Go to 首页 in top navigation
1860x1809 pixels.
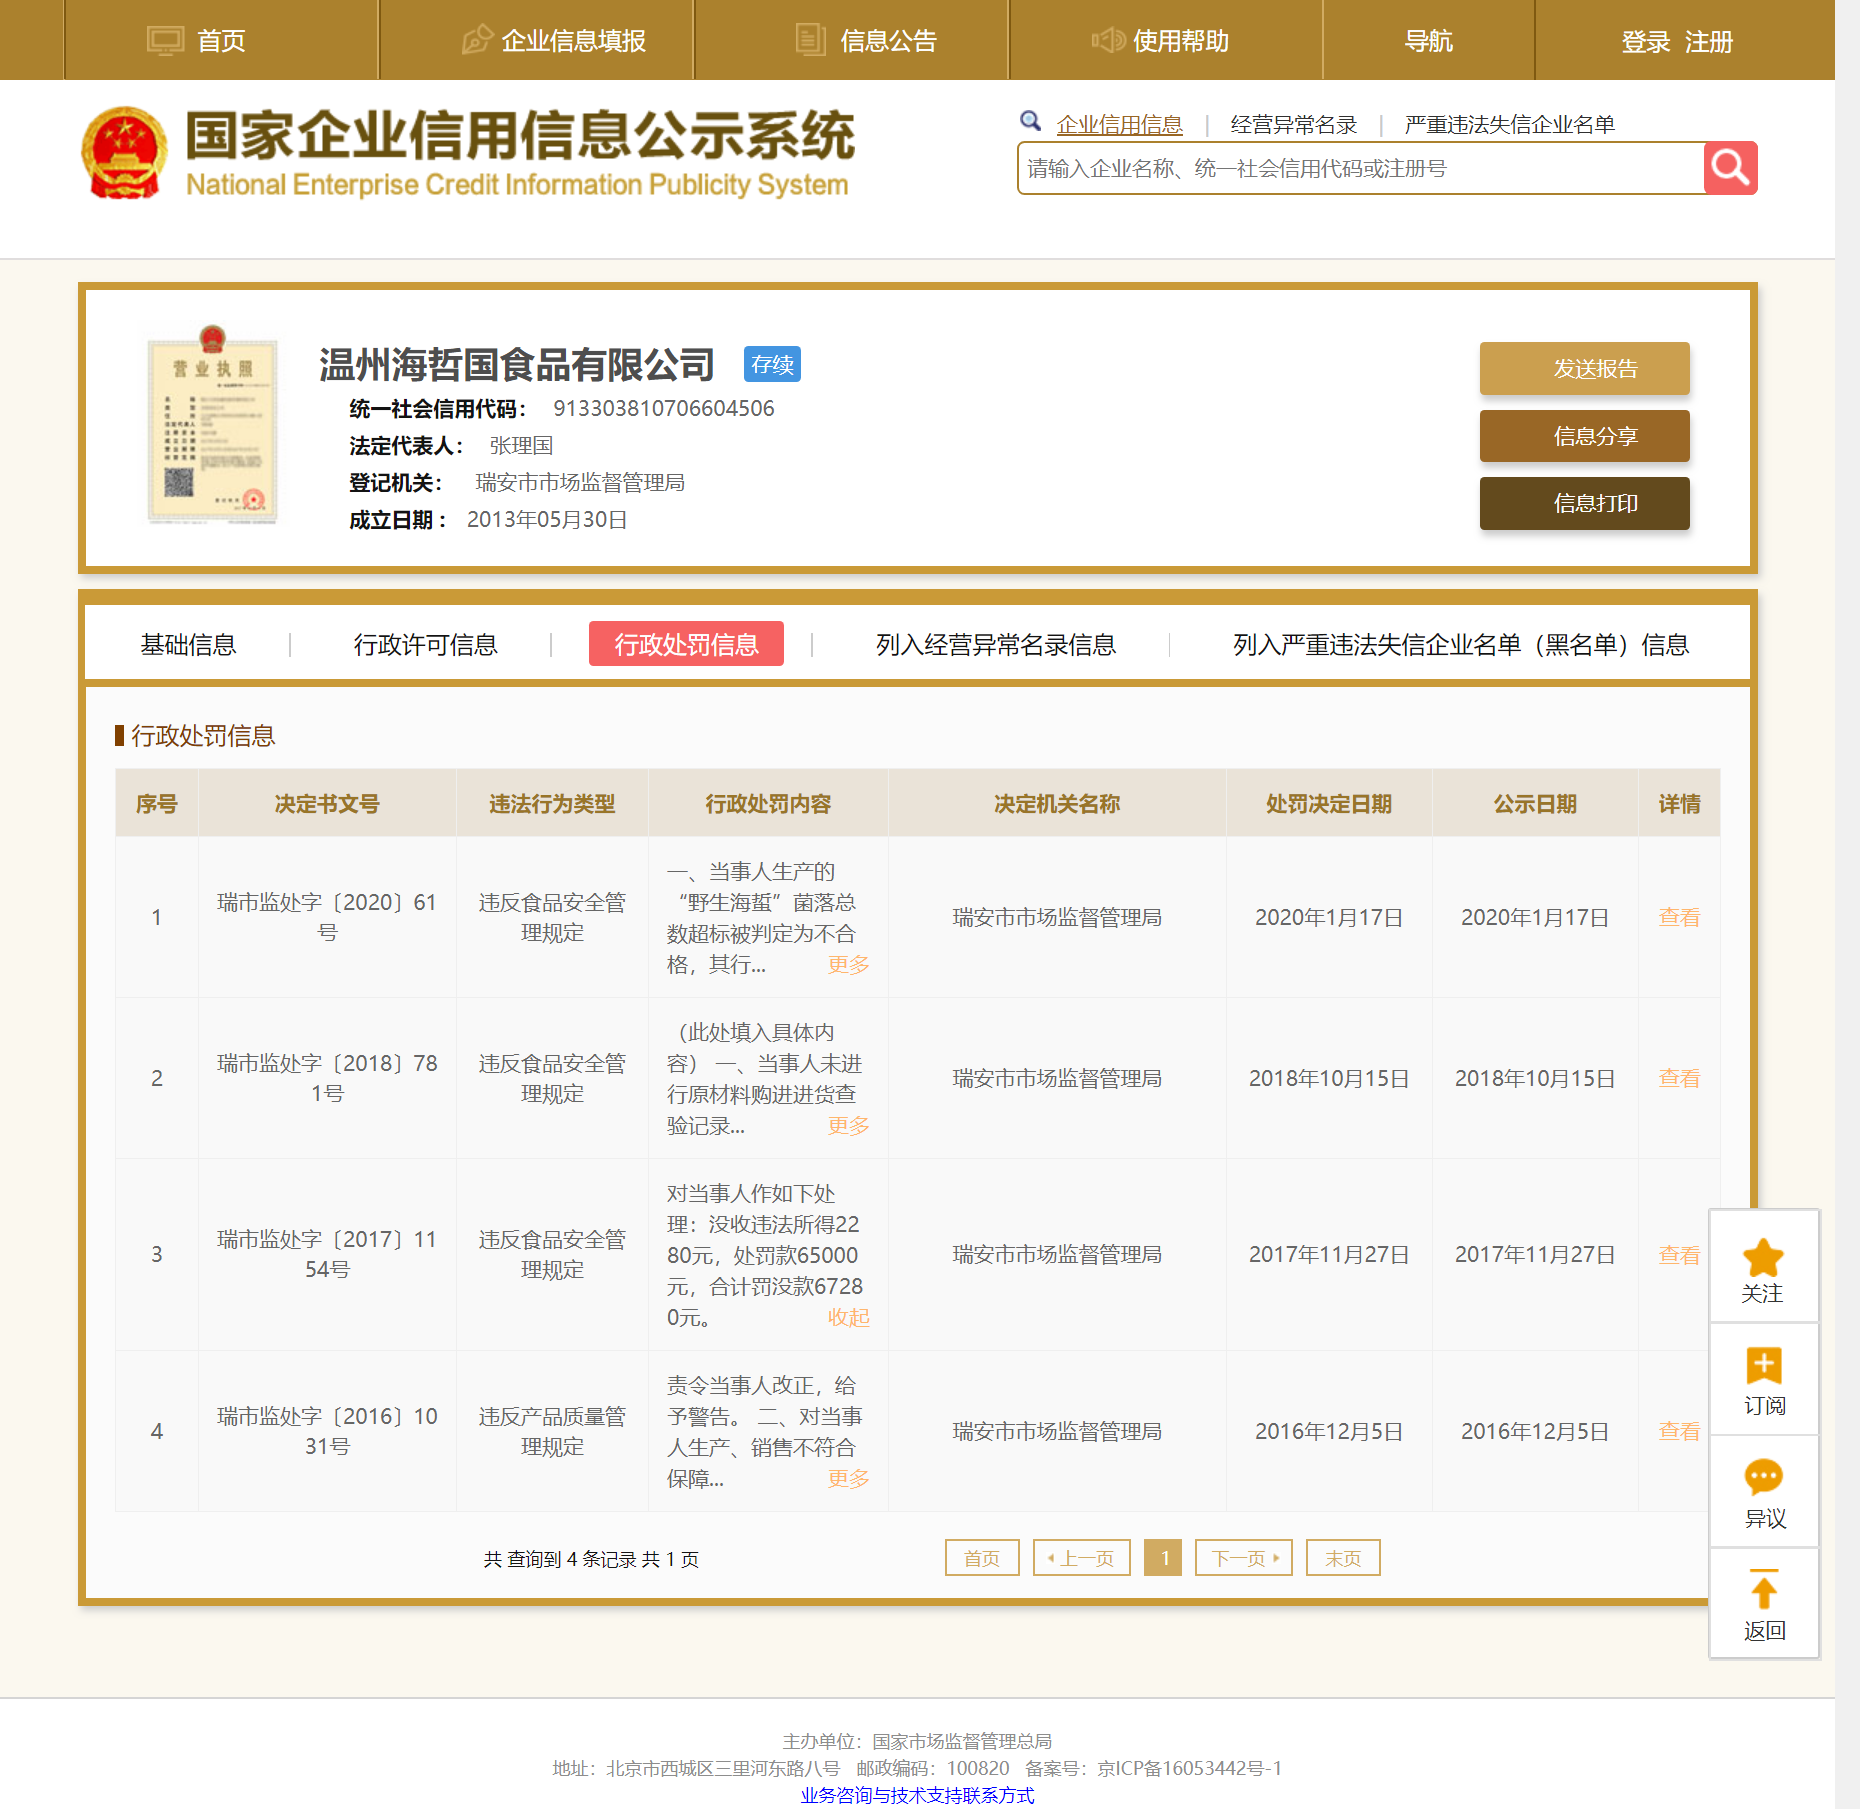[221, 41]
